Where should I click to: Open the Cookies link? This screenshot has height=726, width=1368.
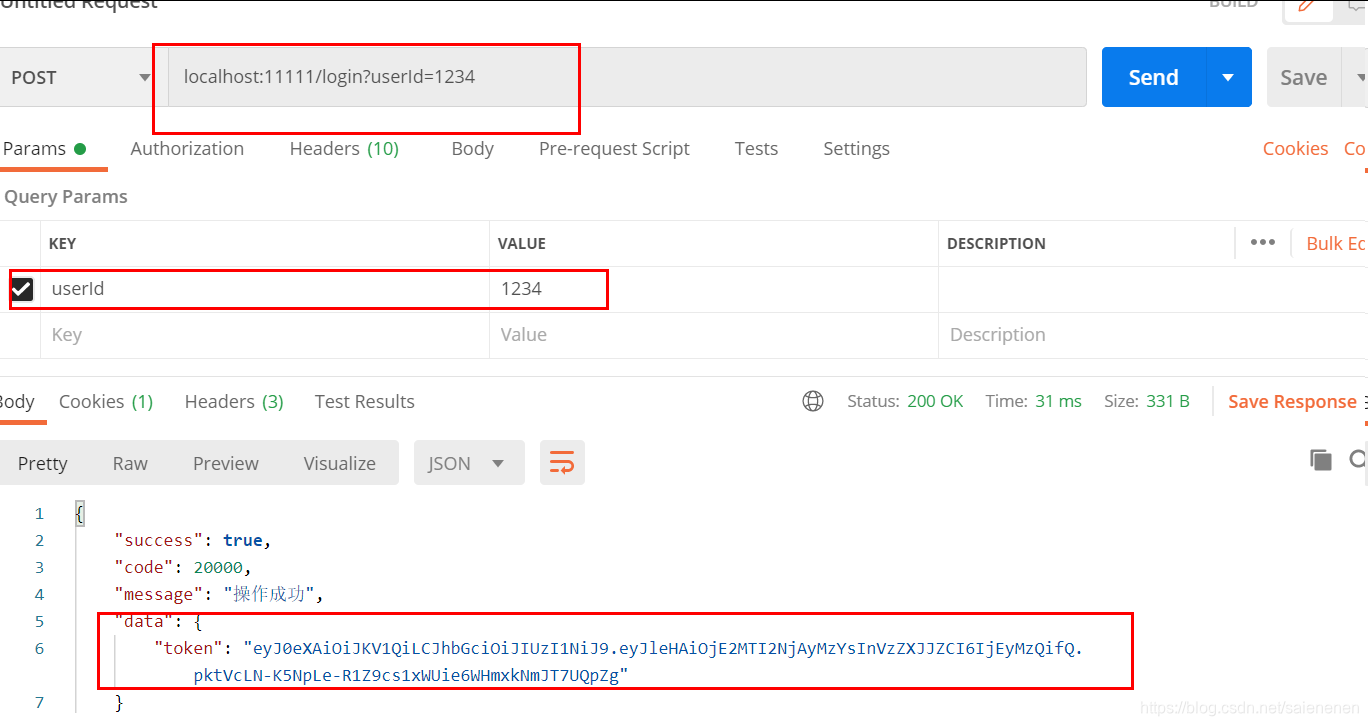point(1295,149)
